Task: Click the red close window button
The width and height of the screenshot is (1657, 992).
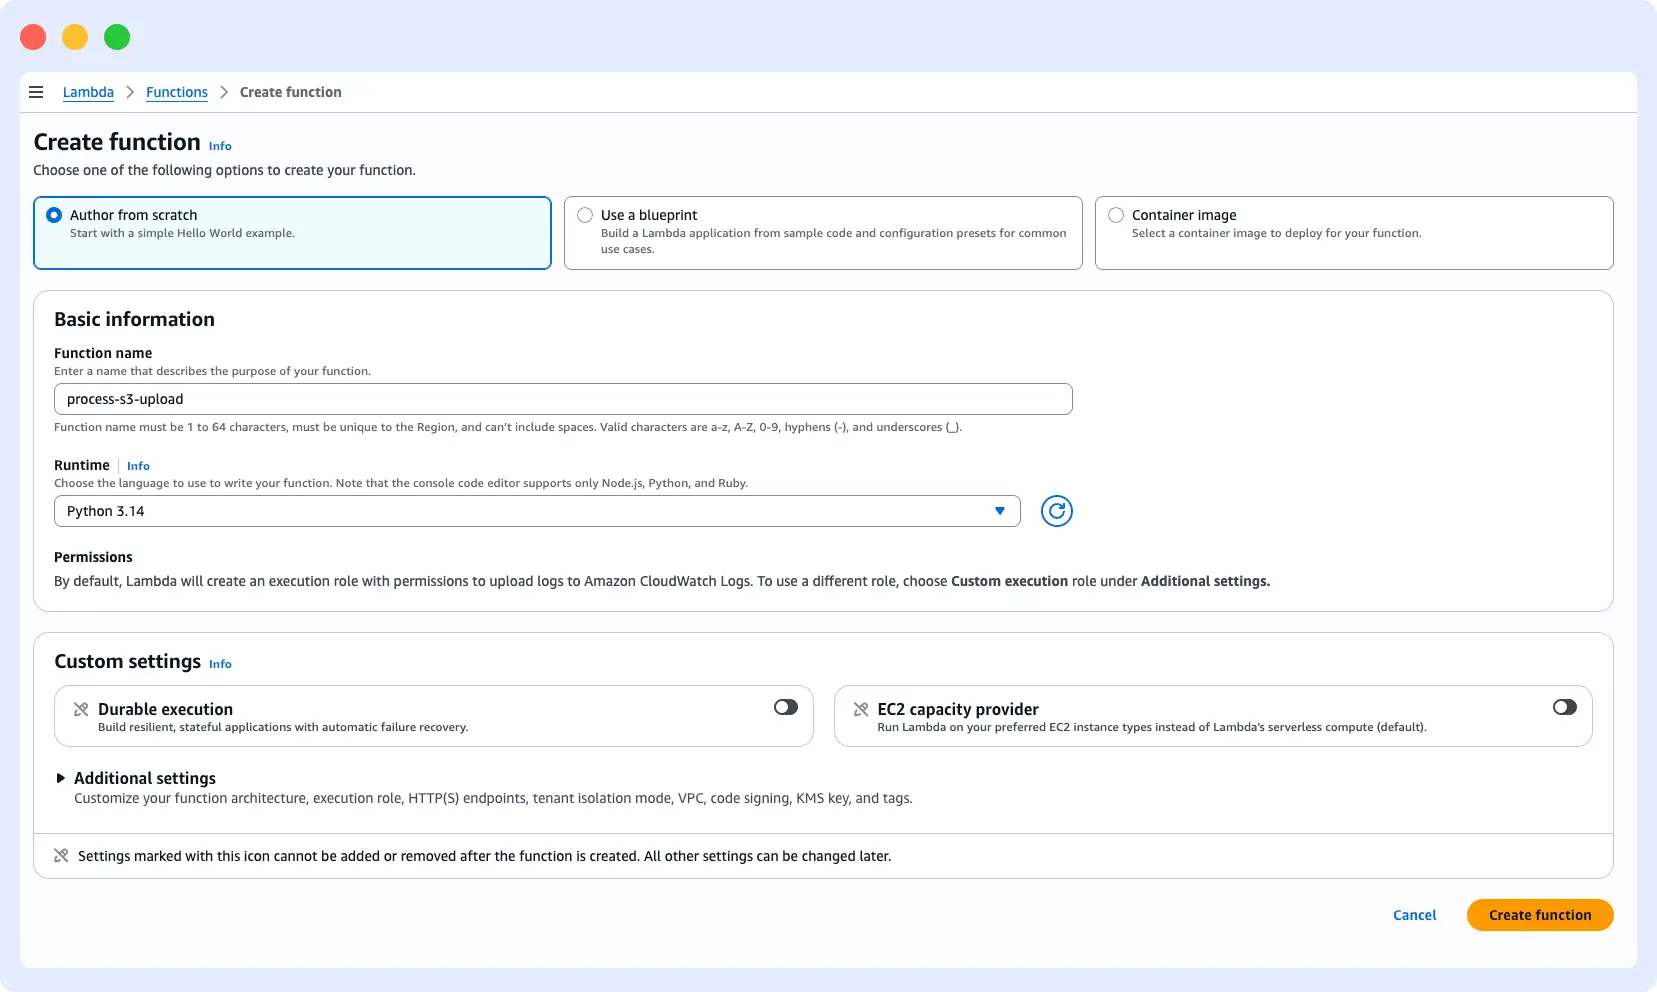Action: (x=33, y=37)
